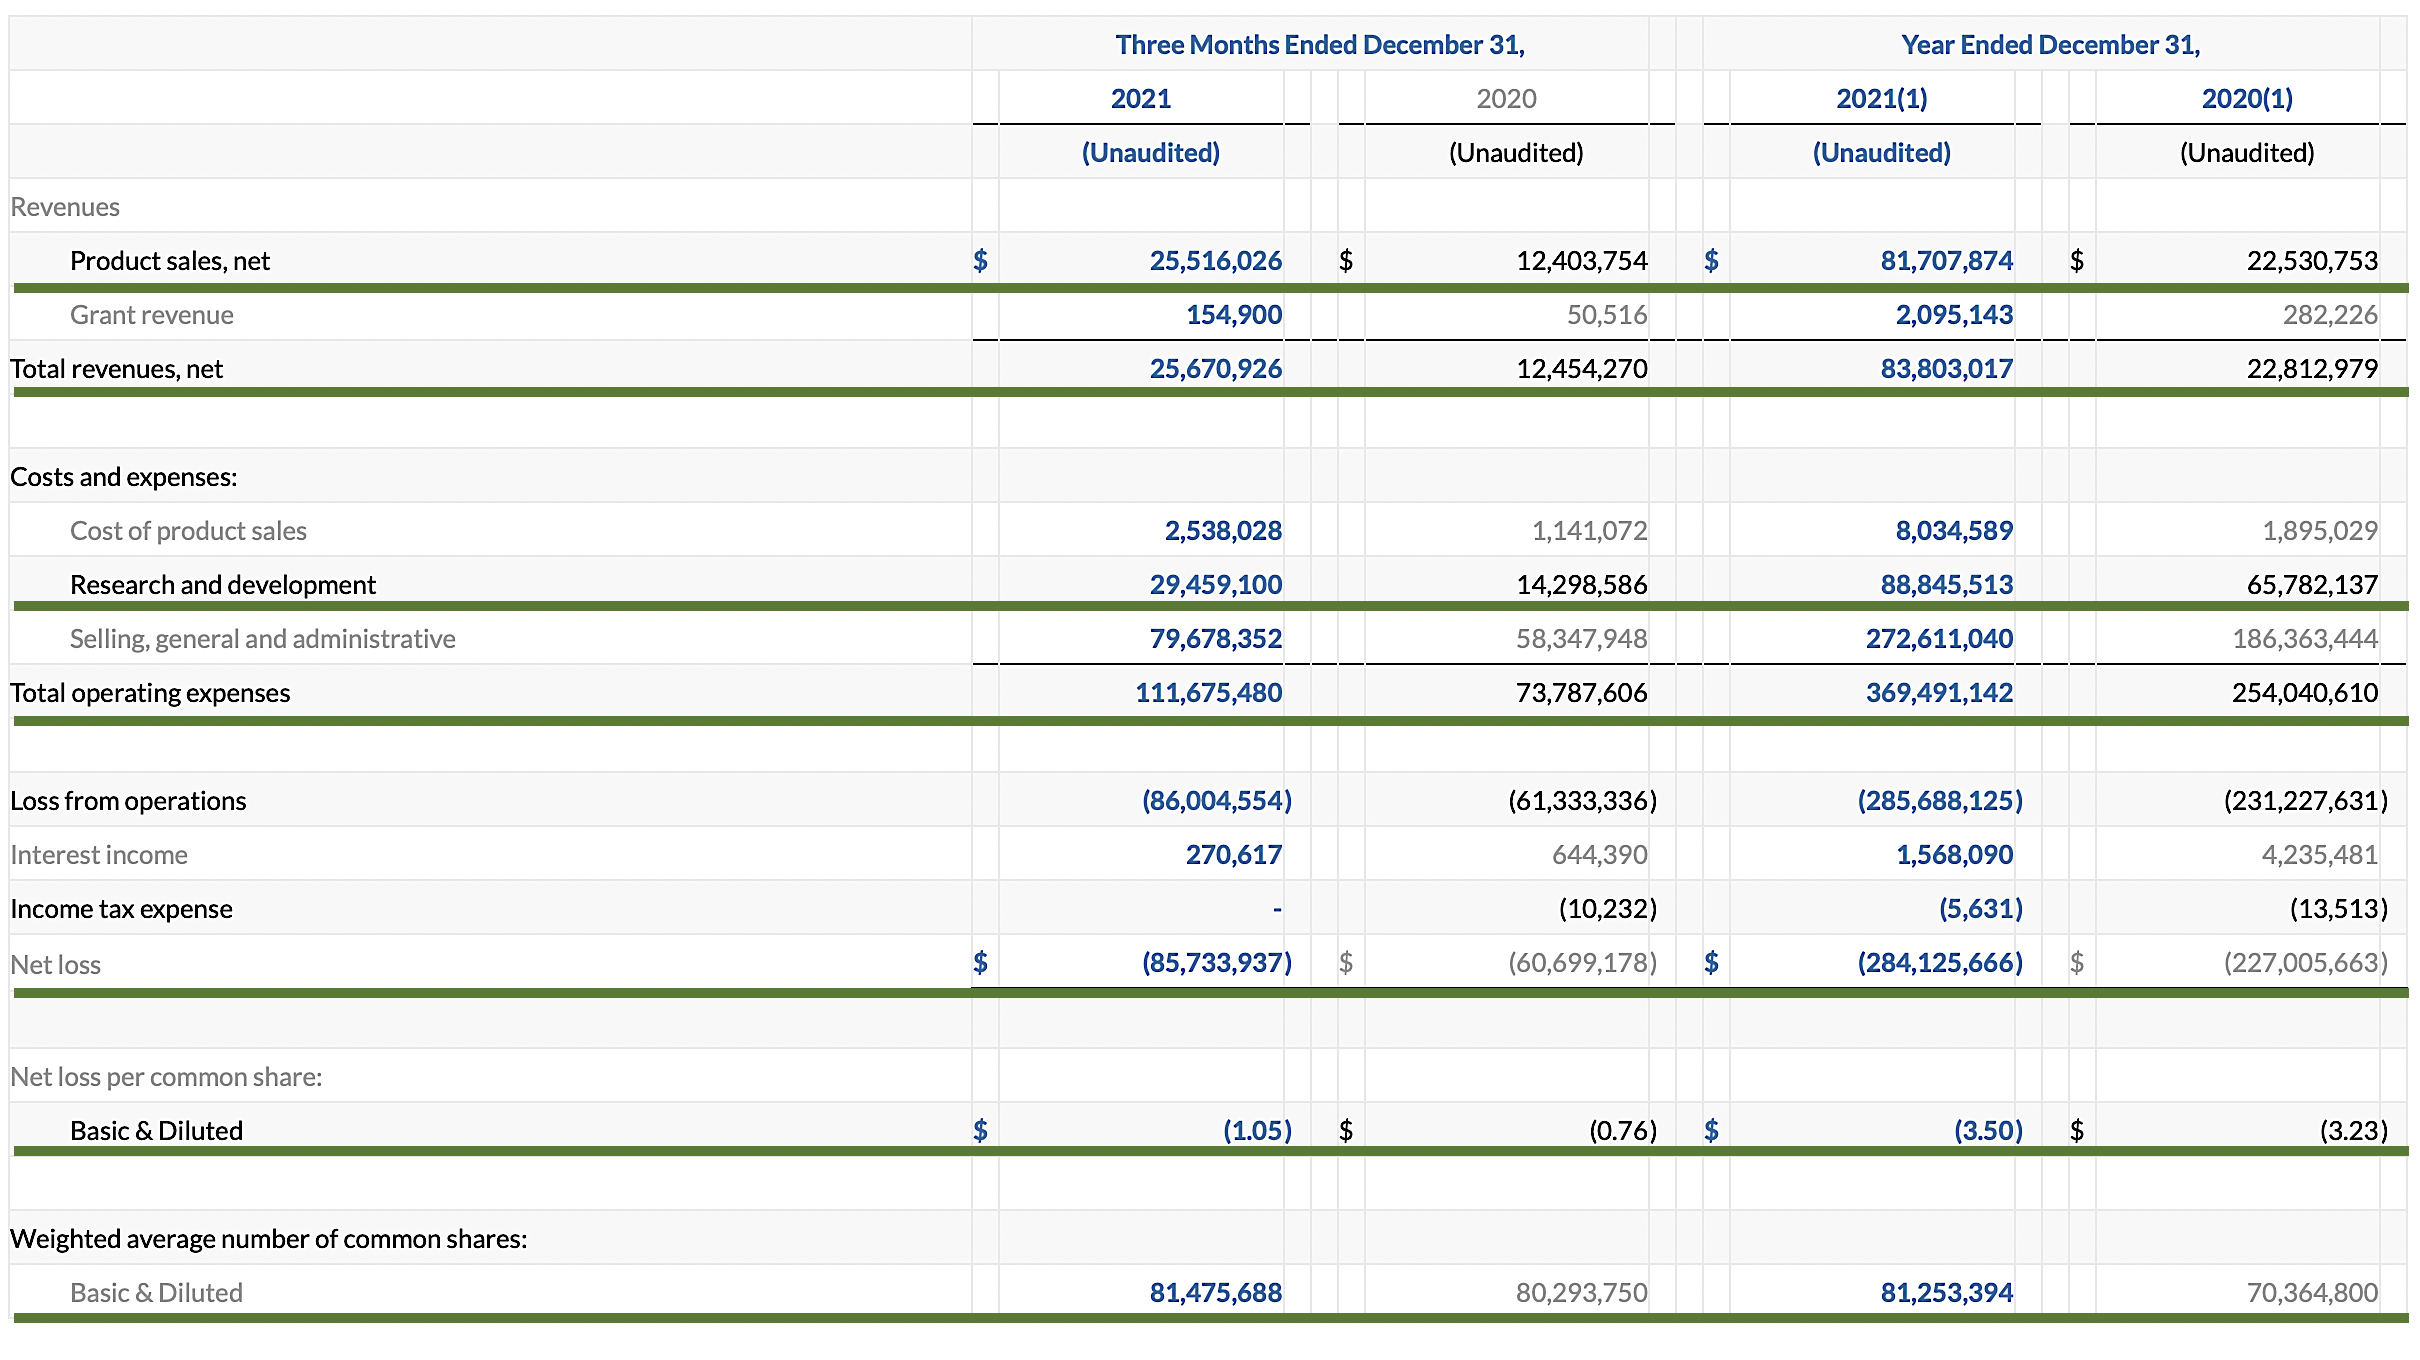Screen dimensions: 2420x1360
Task: Click the value 79,678,352 in SG&A row
Action: coord(1215,639)
